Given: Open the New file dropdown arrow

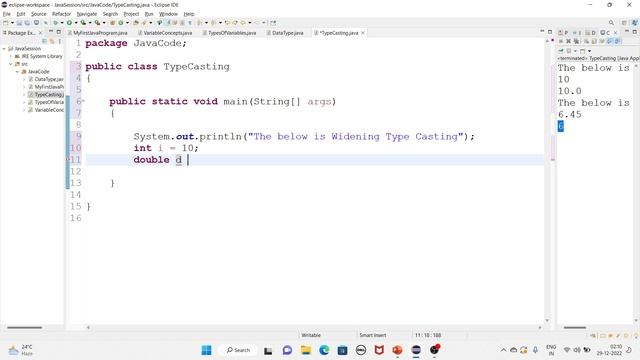Looking at the screenshot, I should point(12,22).
